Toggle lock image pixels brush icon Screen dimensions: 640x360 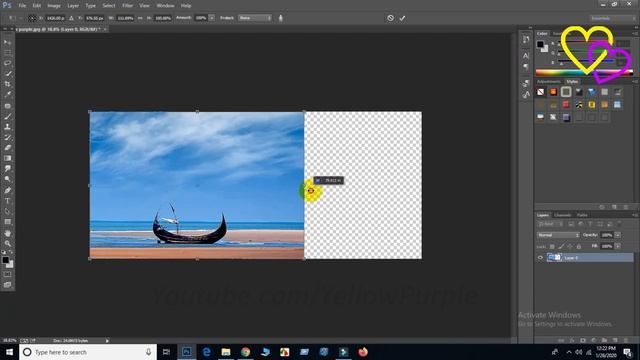561,247
